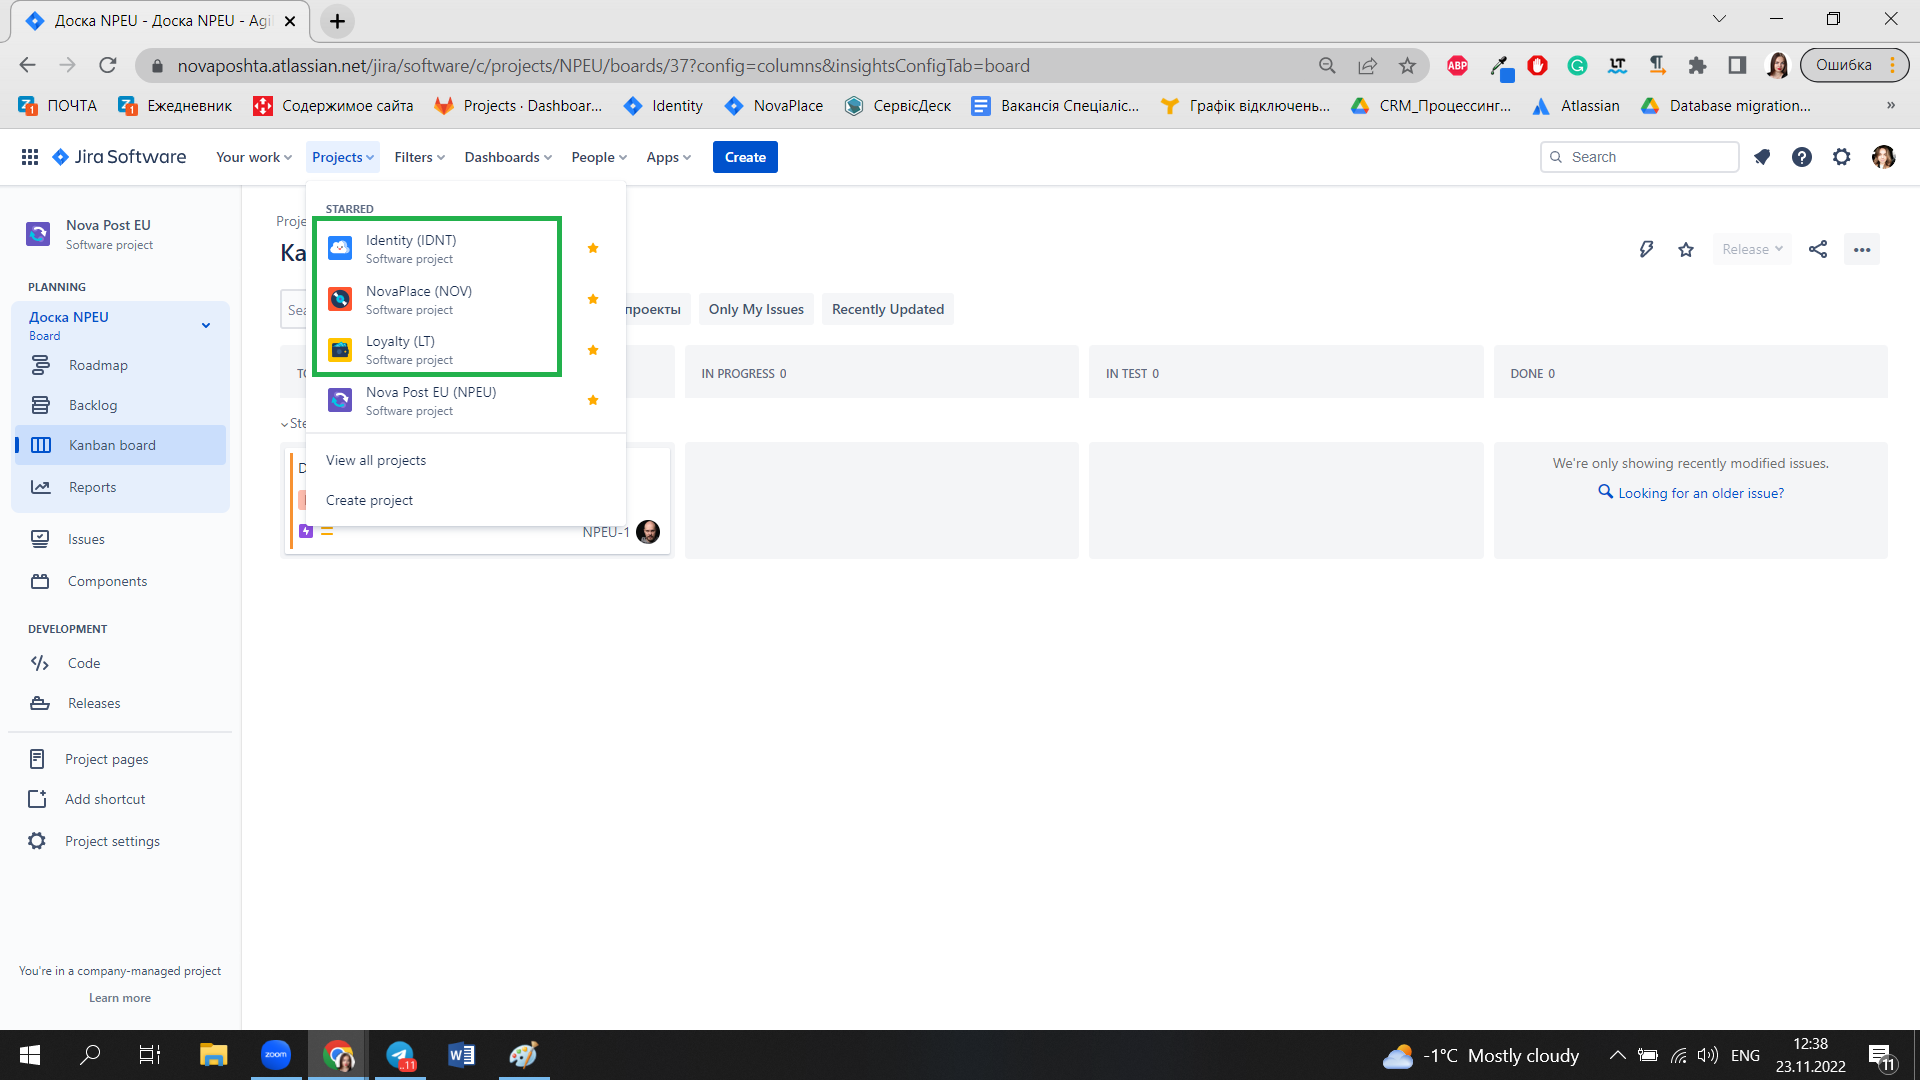Screen dimensions: 1920x1080
Task: Open the Jira settings gear icon
Action: coord(1842,157)
